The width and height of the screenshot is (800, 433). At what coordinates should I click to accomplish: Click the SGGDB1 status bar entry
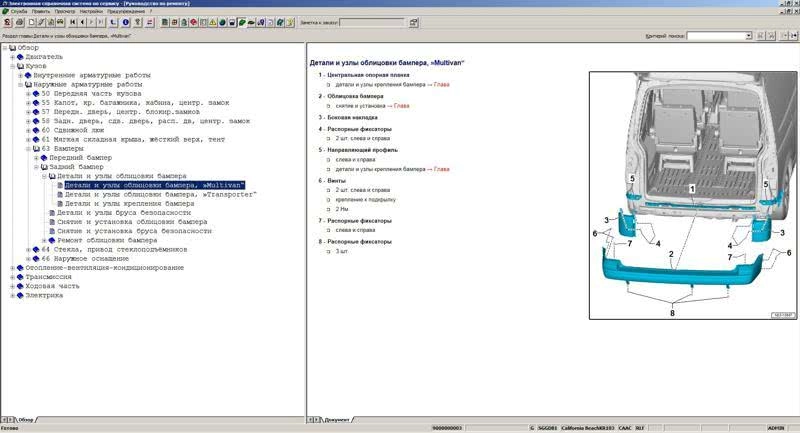547,428
